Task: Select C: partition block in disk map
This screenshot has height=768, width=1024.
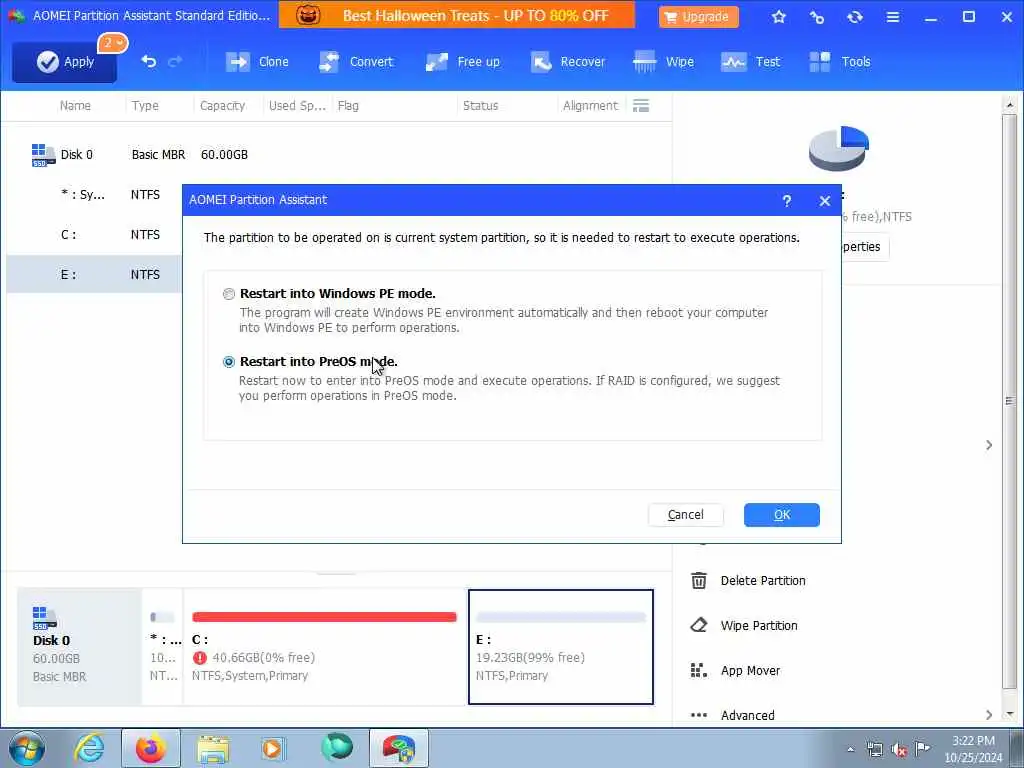Action: point(325,647)
